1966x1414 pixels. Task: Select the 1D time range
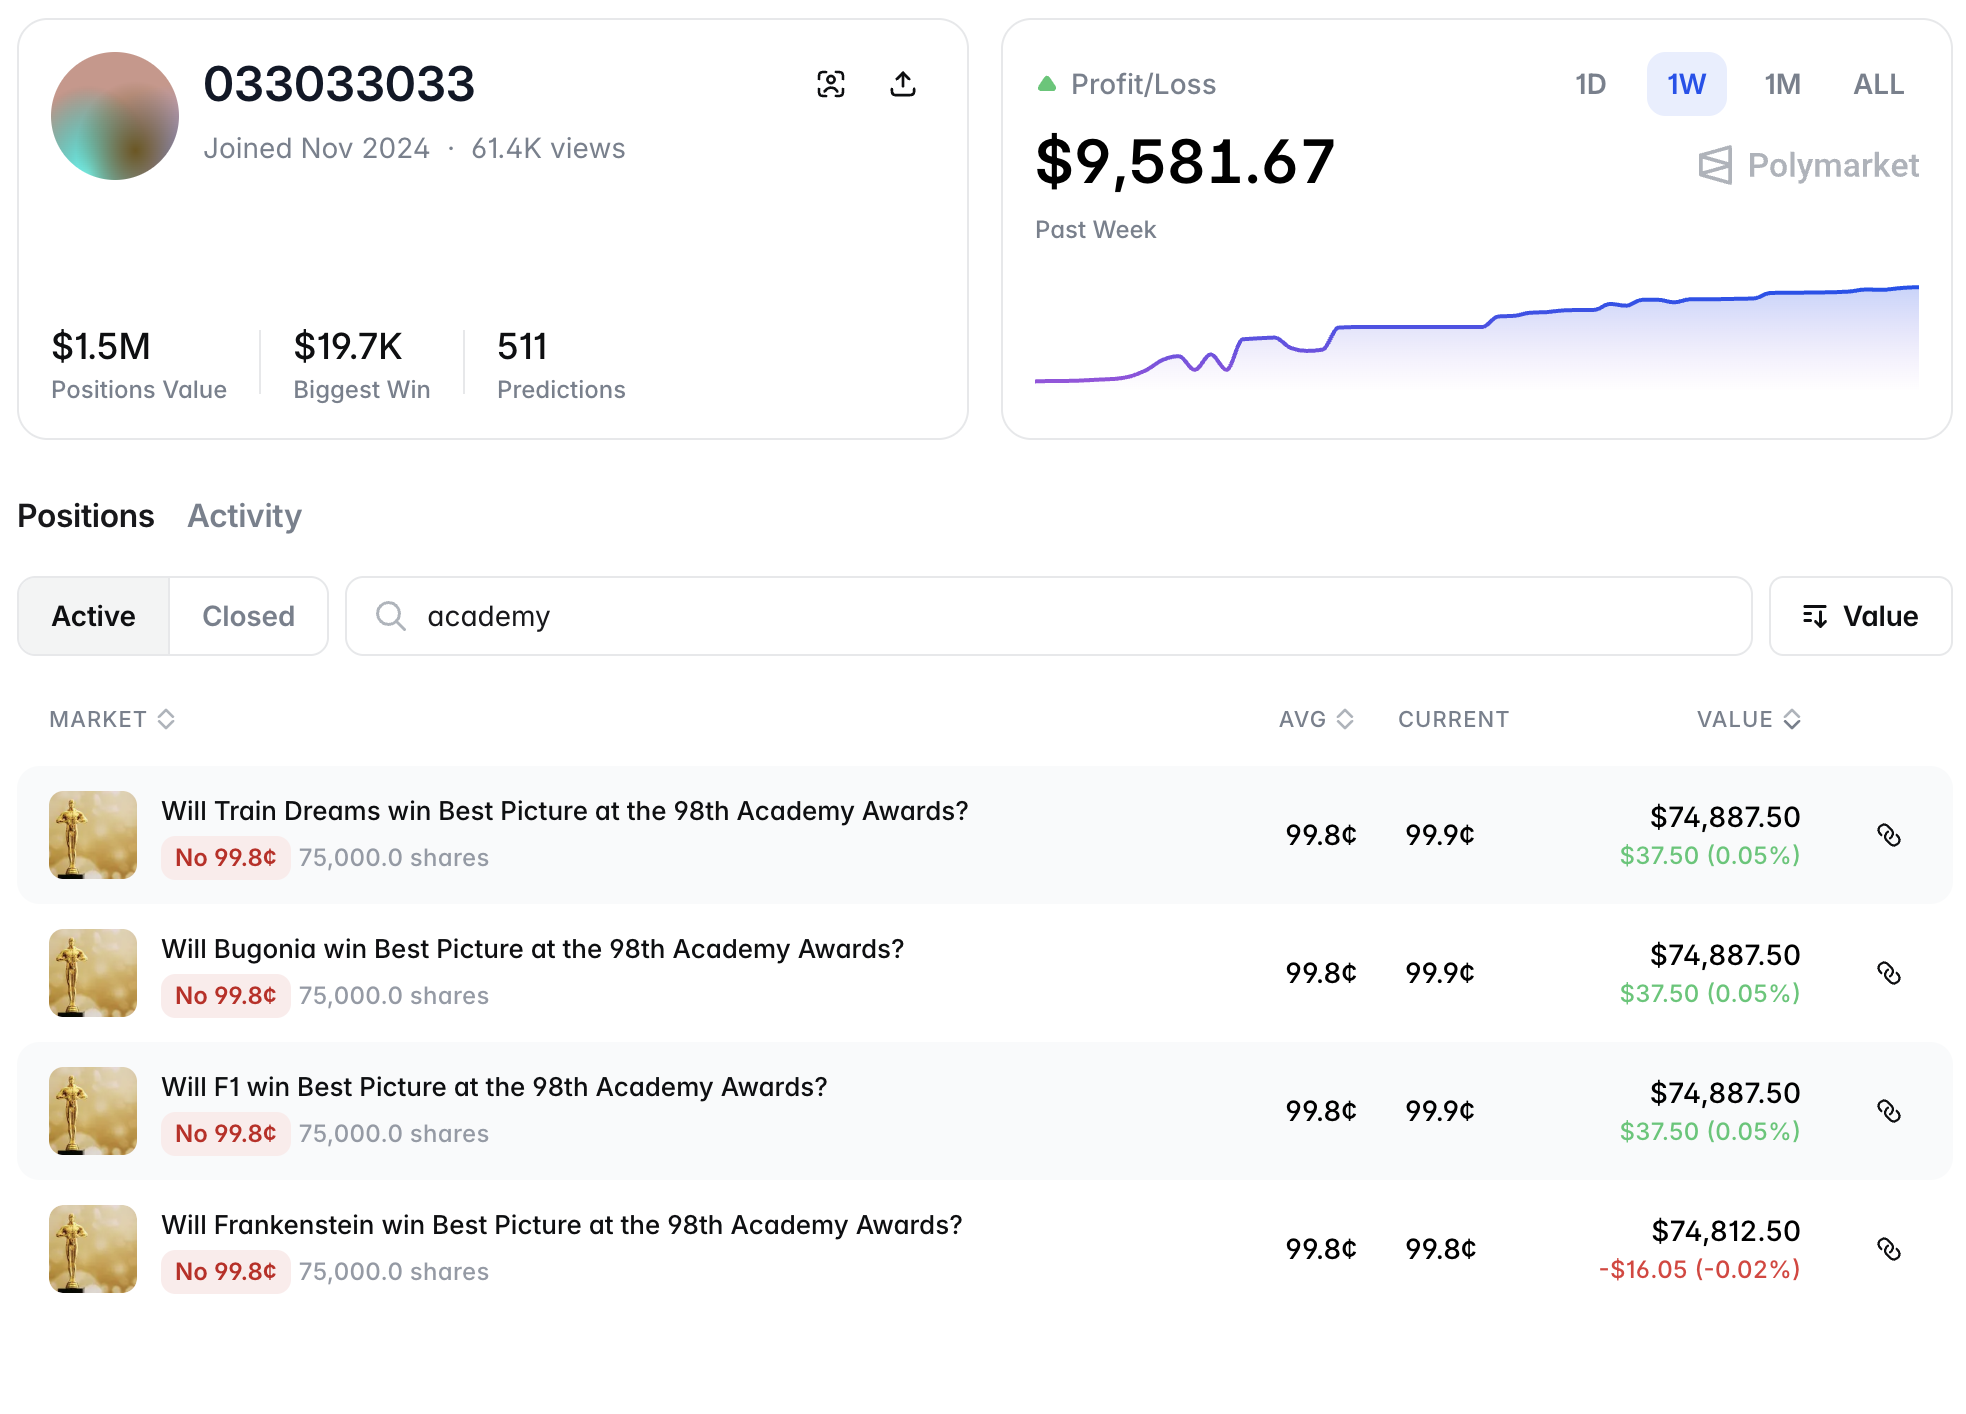[x=1590, y=84]
